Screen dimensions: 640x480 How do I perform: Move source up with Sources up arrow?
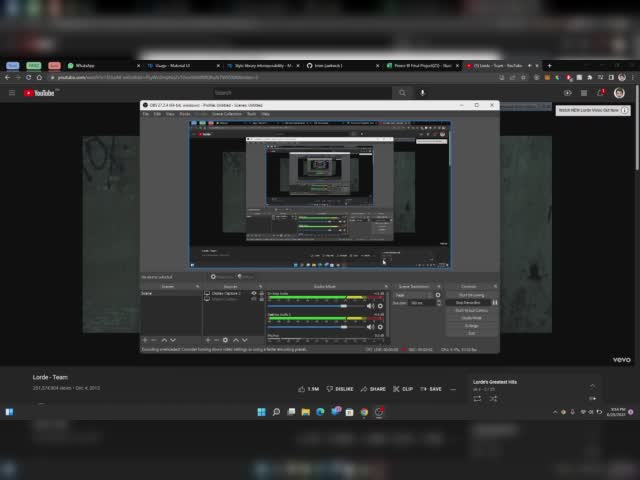pyautogui.click(x=236, y=340)
